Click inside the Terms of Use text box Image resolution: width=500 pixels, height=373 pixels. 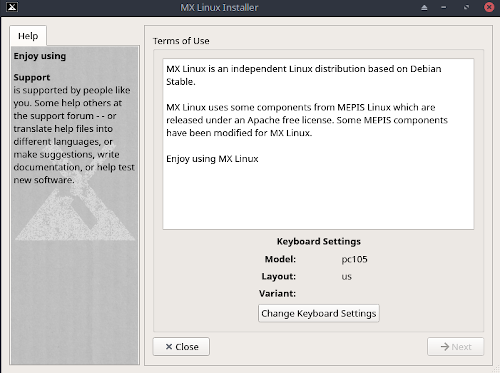click(x=318, y=144)
